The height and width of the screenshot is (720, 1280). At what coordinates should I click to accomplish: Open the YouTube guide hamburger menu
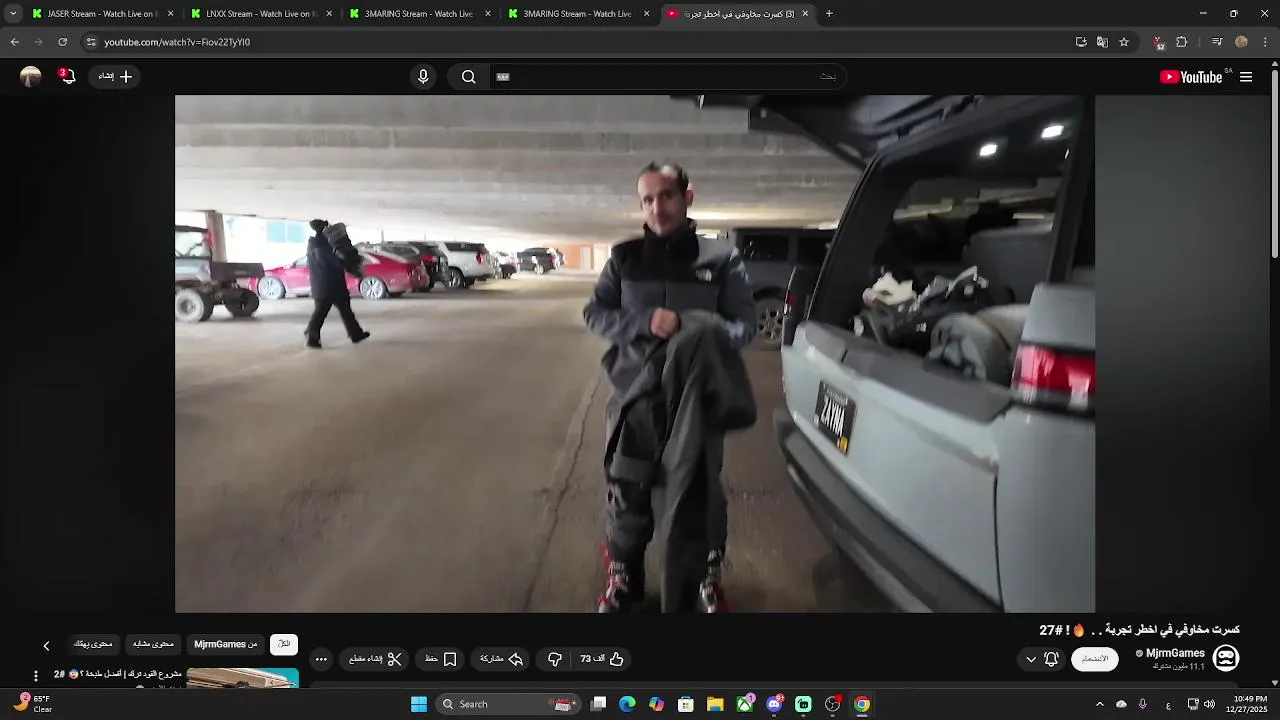pyautogui.click(x=1246, y=77)
